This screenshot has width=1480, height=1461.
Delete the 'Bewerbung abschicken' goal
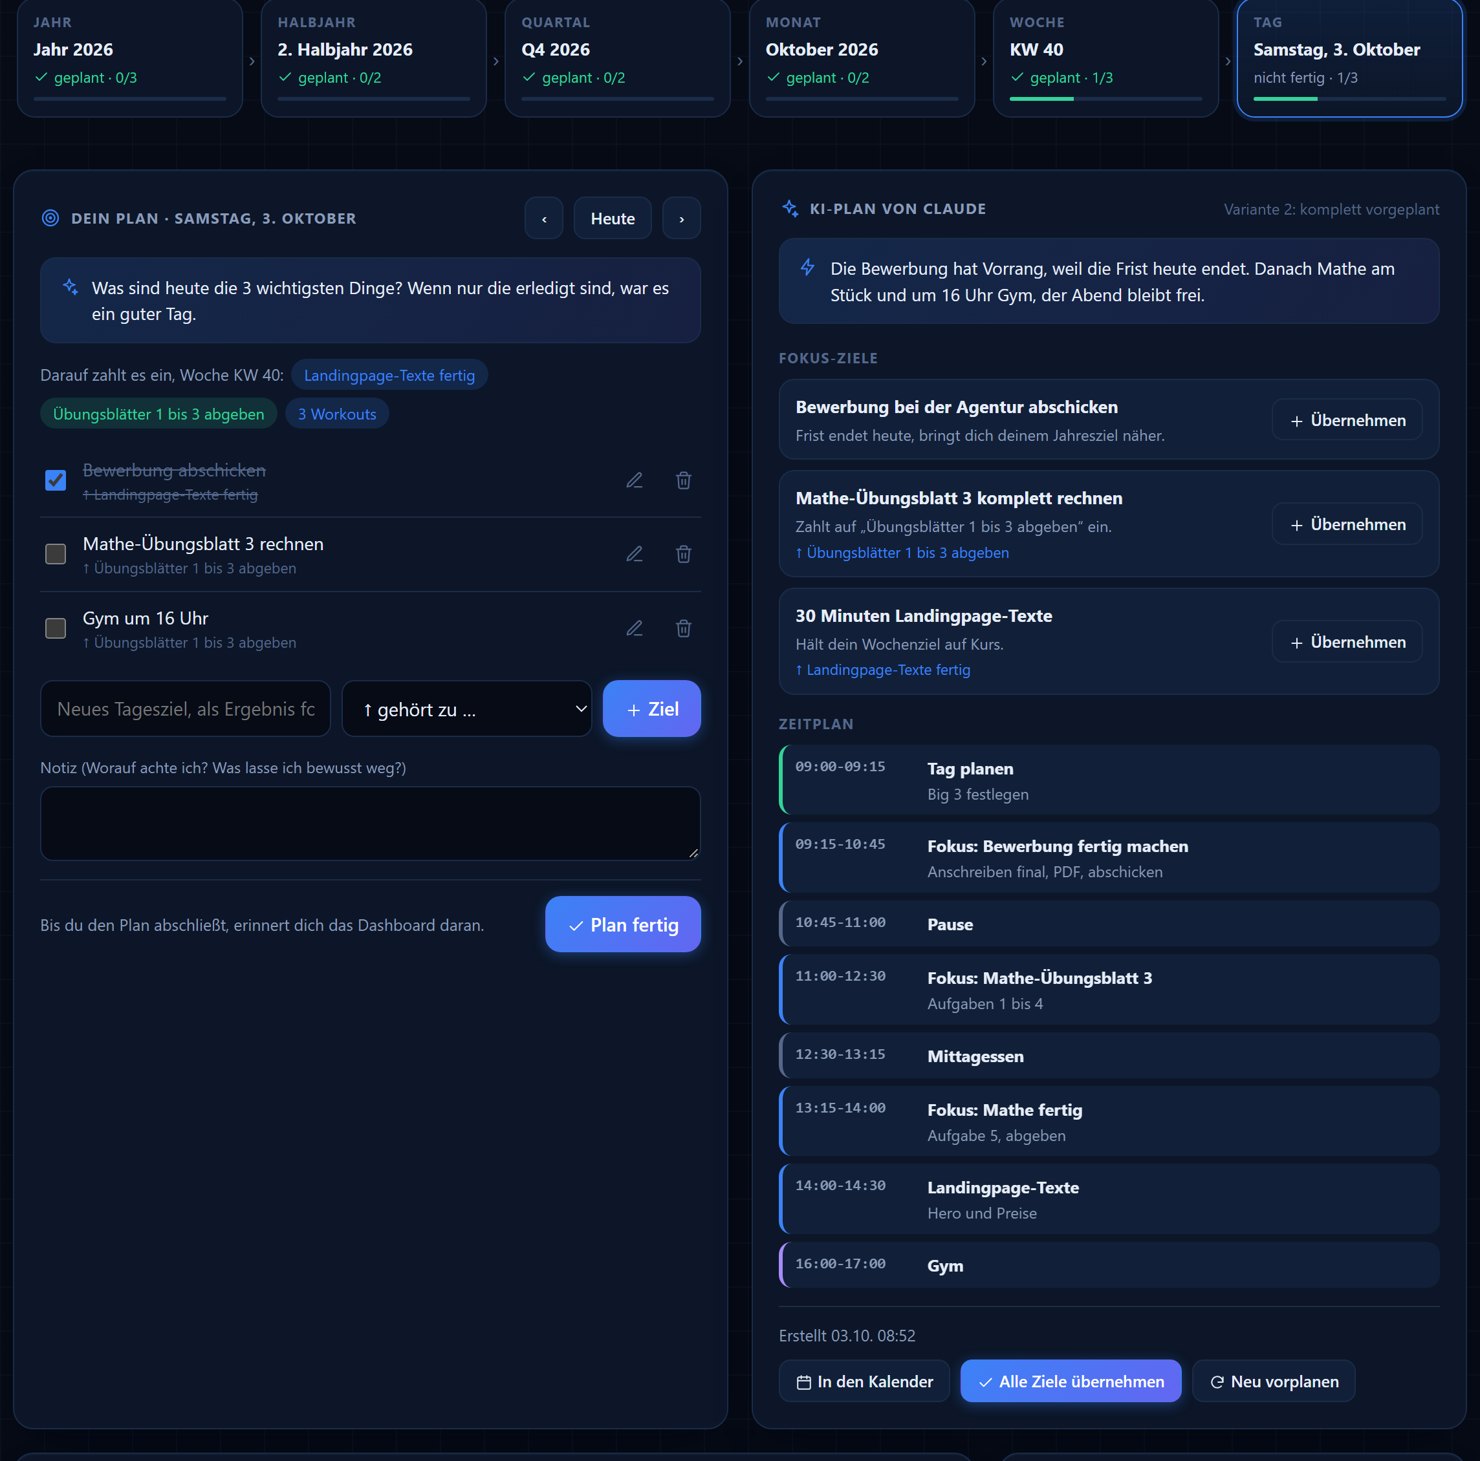pyautogui.click(x=684, y=480)
